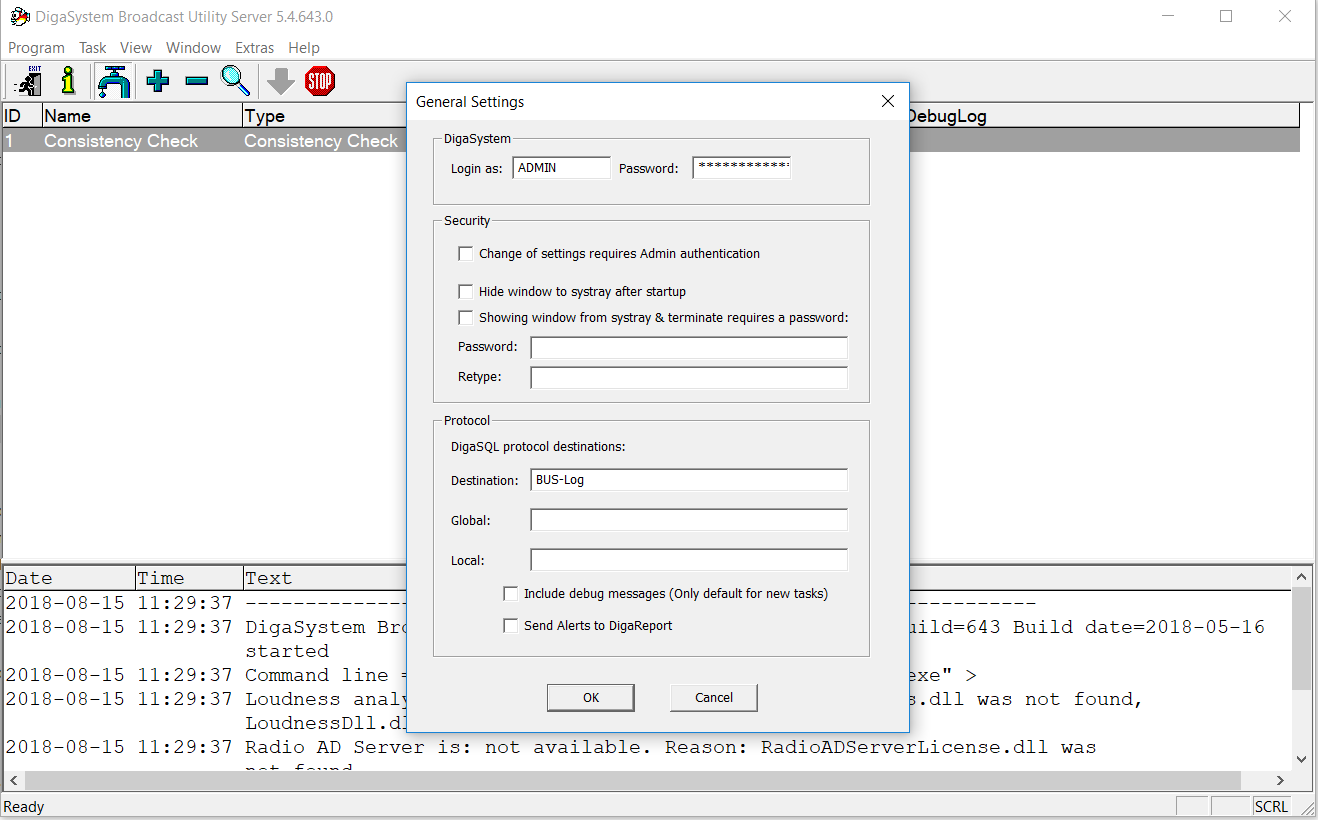
Task: Toggle the water tap toolbar icon
Action: click(x=114, y=81)
